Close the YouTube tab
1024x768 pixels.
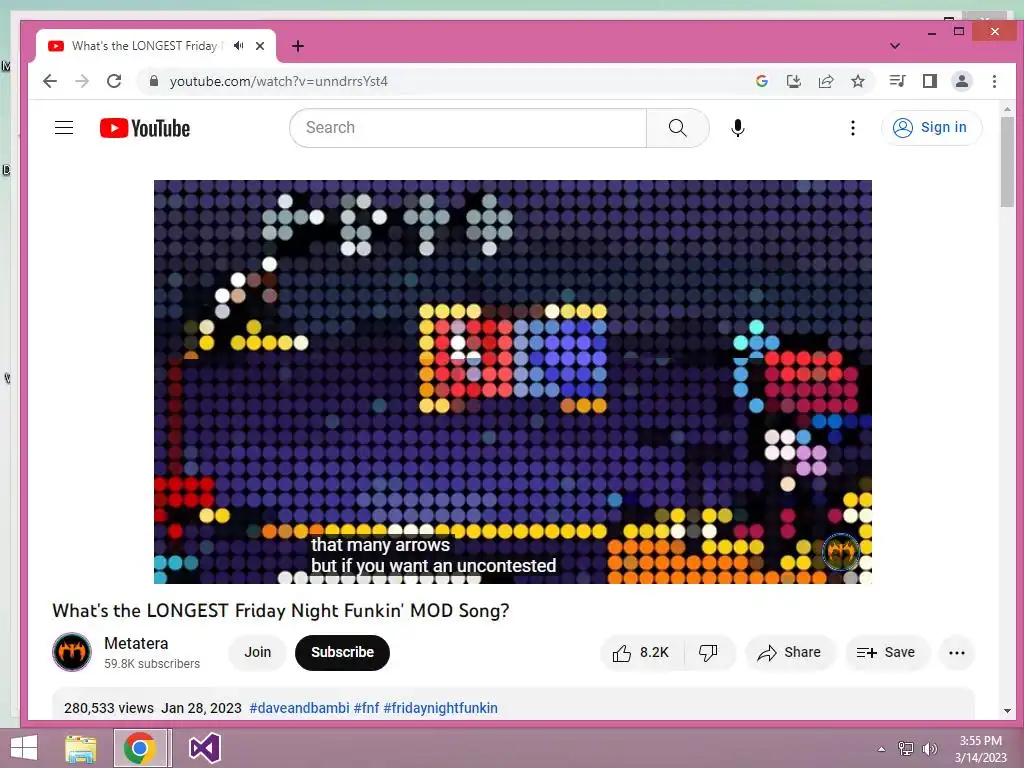[260, 46]
